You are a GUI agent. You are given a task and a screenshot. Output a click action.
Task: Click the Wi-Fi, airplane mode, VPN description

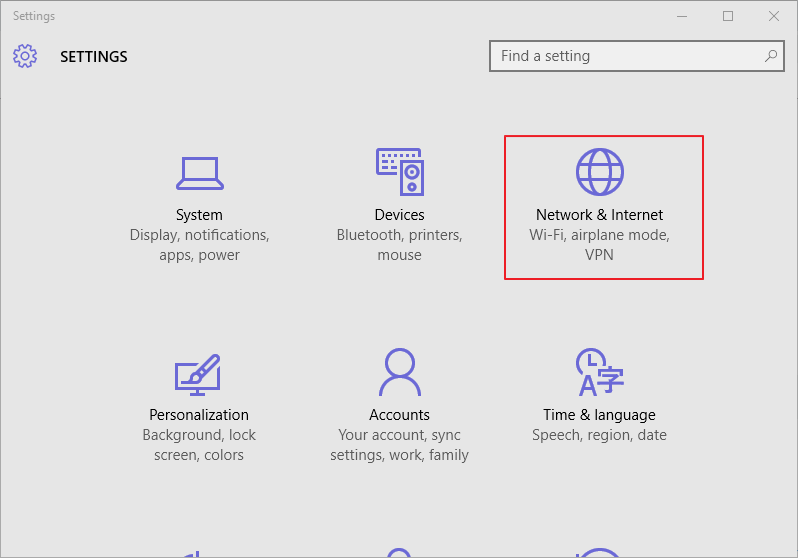(599, 245)
